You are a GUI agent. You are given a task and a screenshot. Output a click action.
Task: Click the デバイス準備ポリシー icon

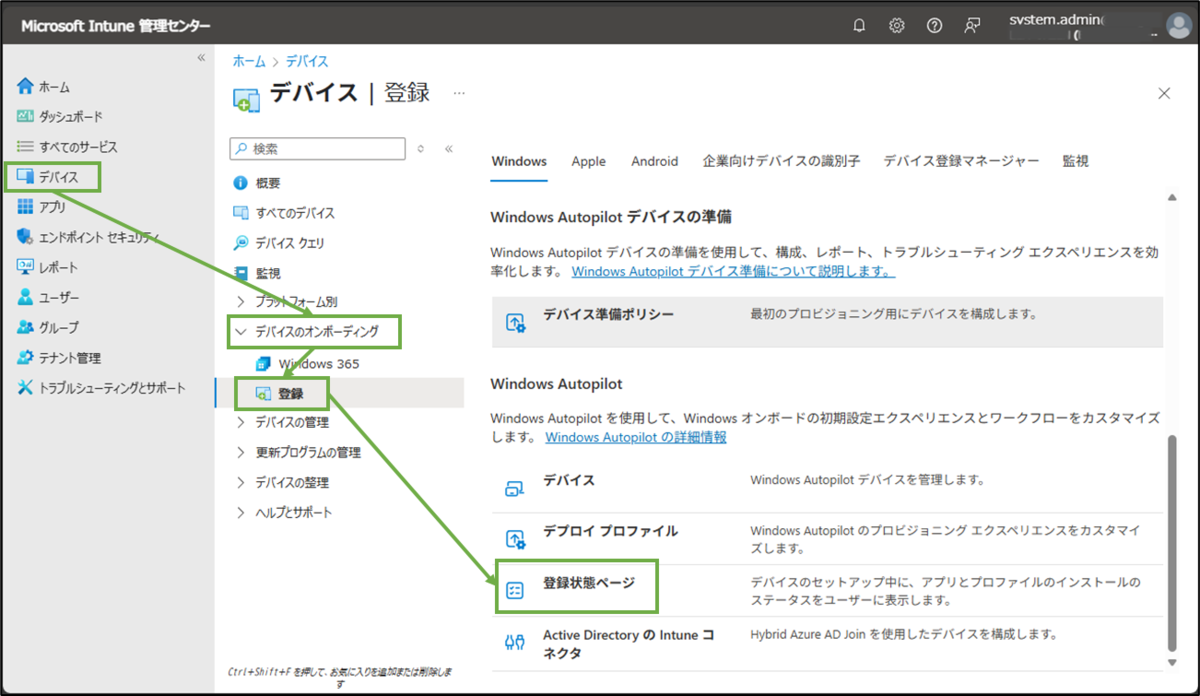click(x=515, y=322)
